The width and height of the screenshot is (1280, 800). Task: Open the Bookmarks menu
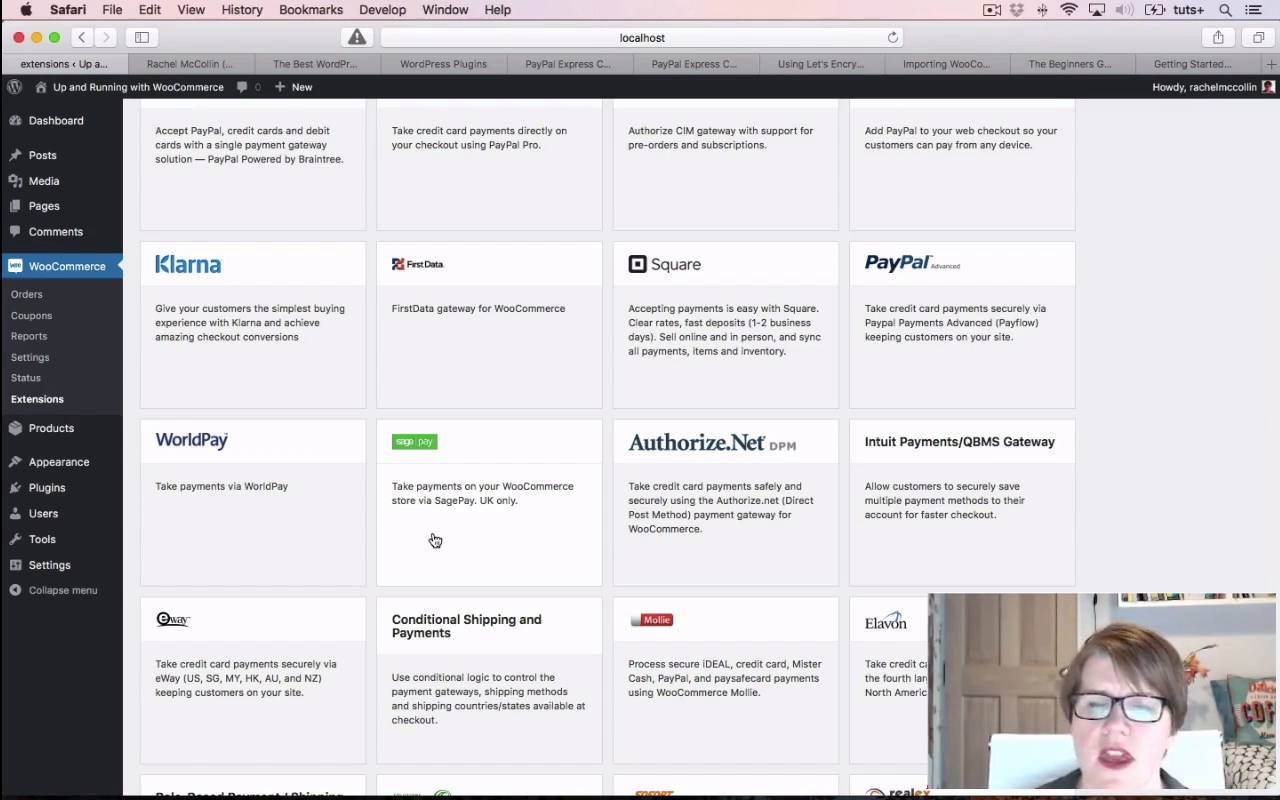tap(311, 10)
